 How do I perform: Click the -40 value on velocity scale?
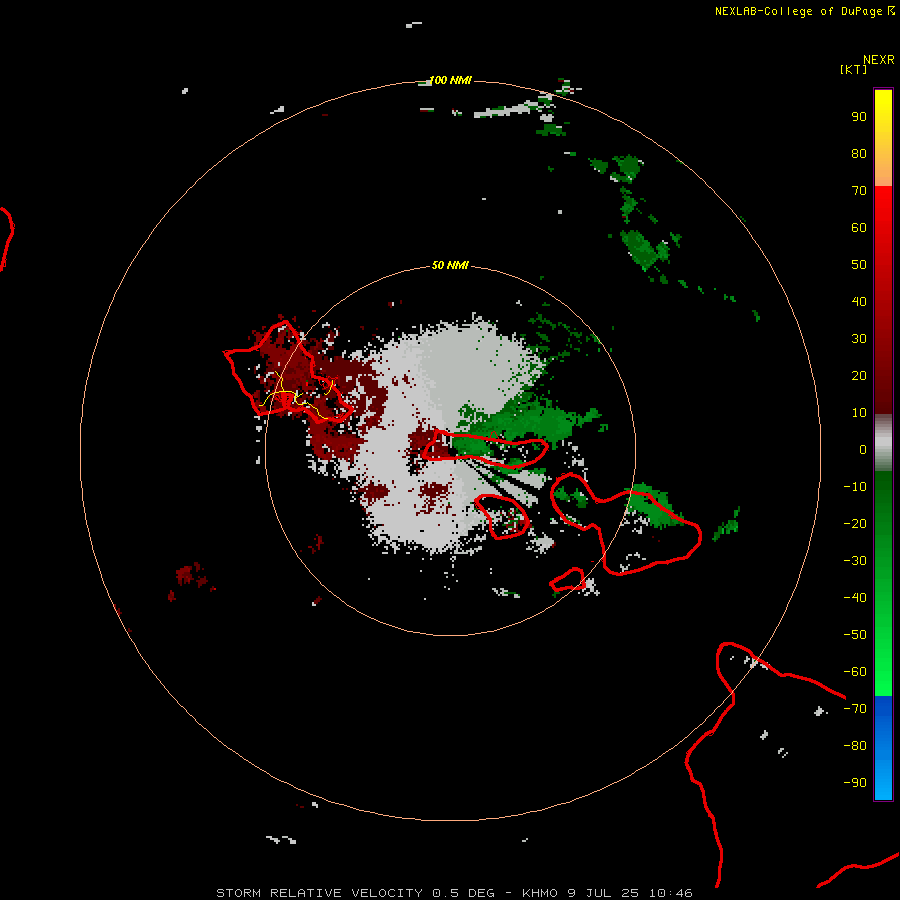[855, 598]
